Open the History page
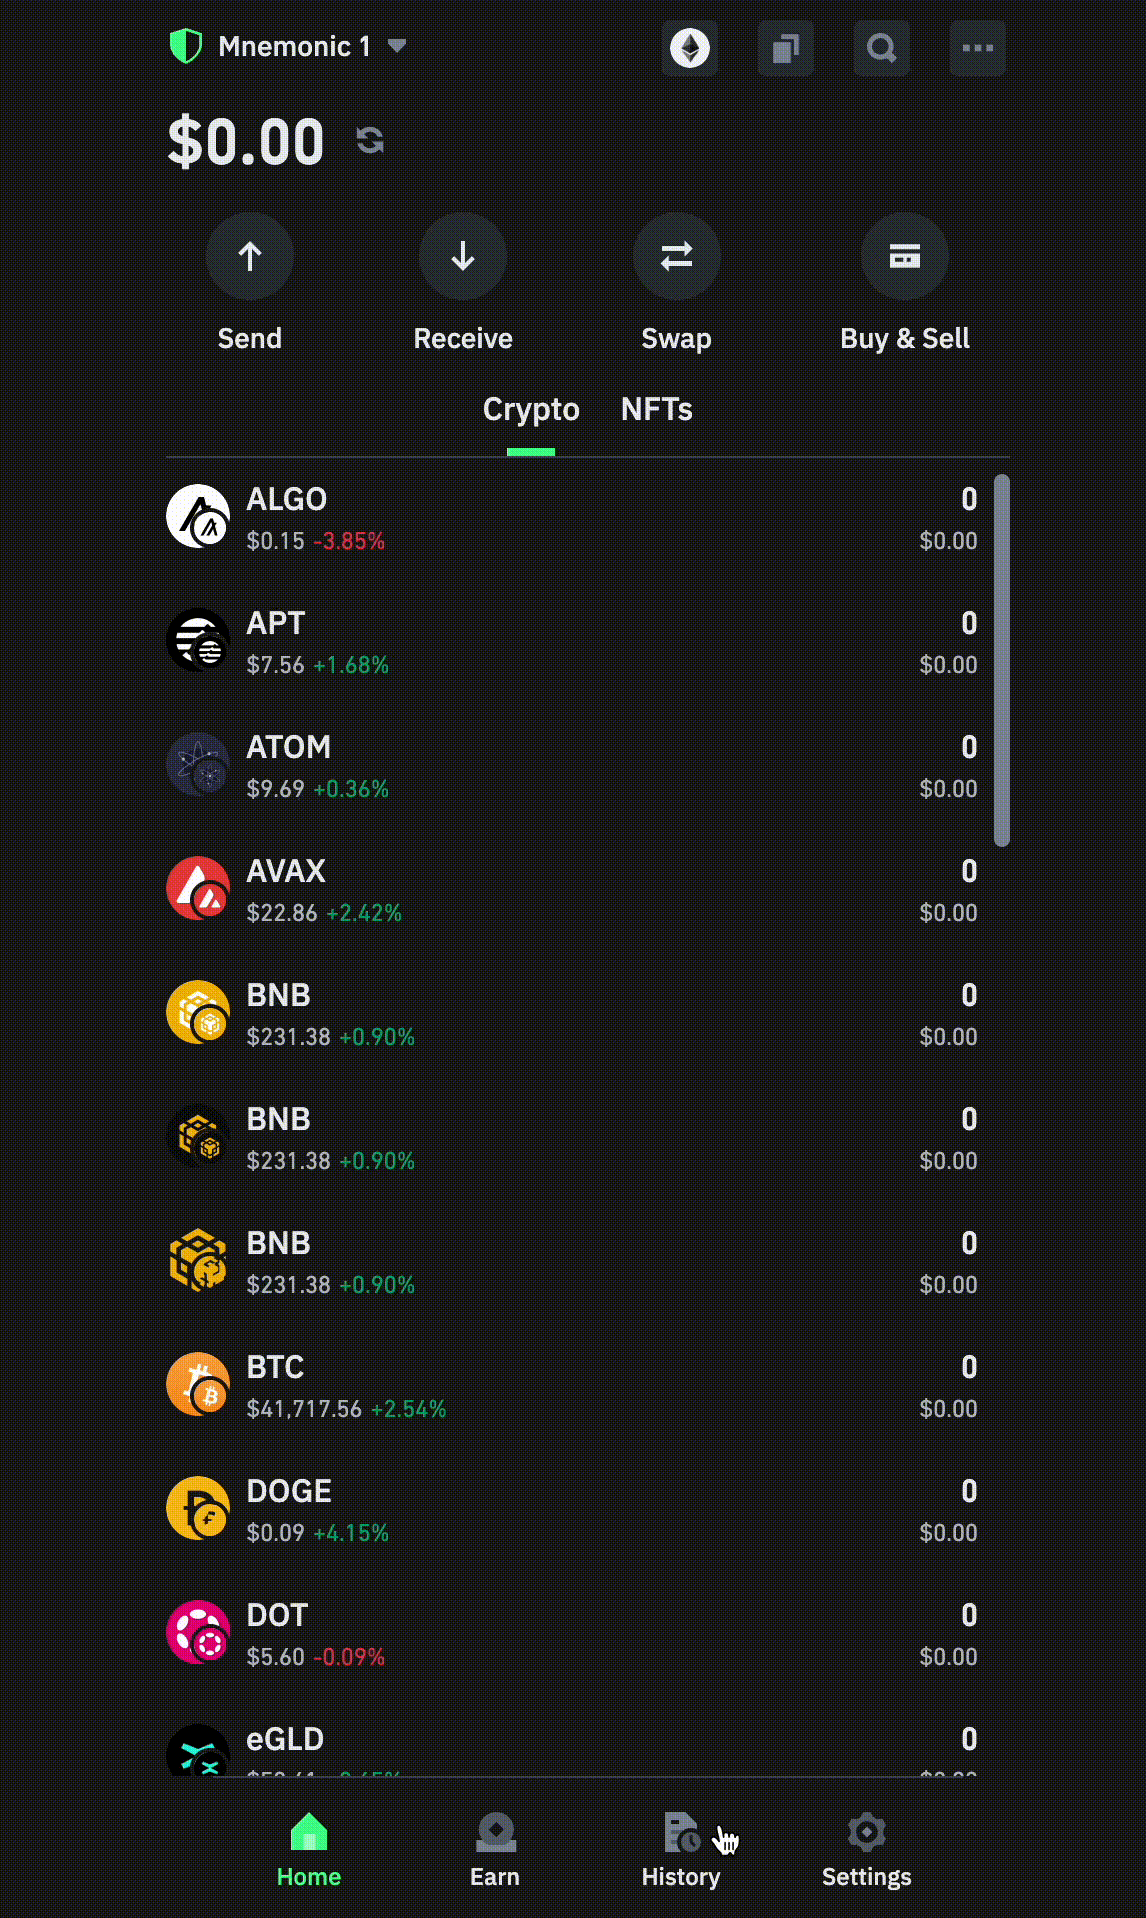 [681, 1850]
